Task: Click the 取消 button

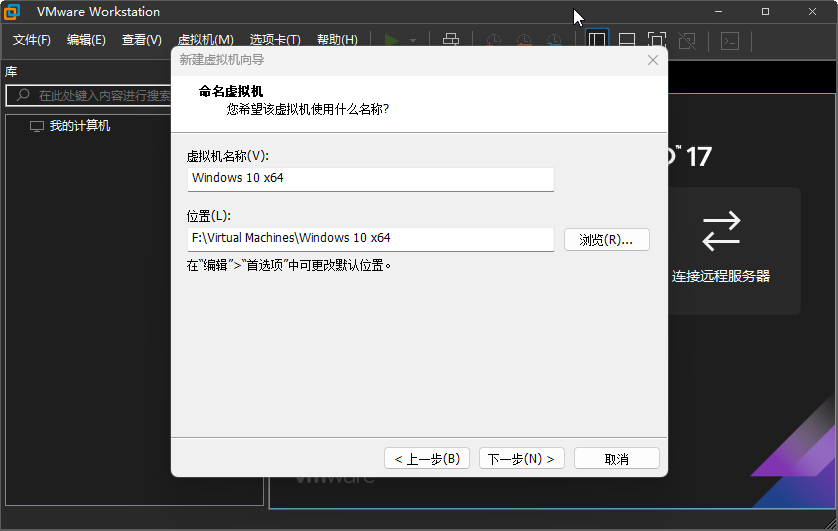Action: click(617, 458)
